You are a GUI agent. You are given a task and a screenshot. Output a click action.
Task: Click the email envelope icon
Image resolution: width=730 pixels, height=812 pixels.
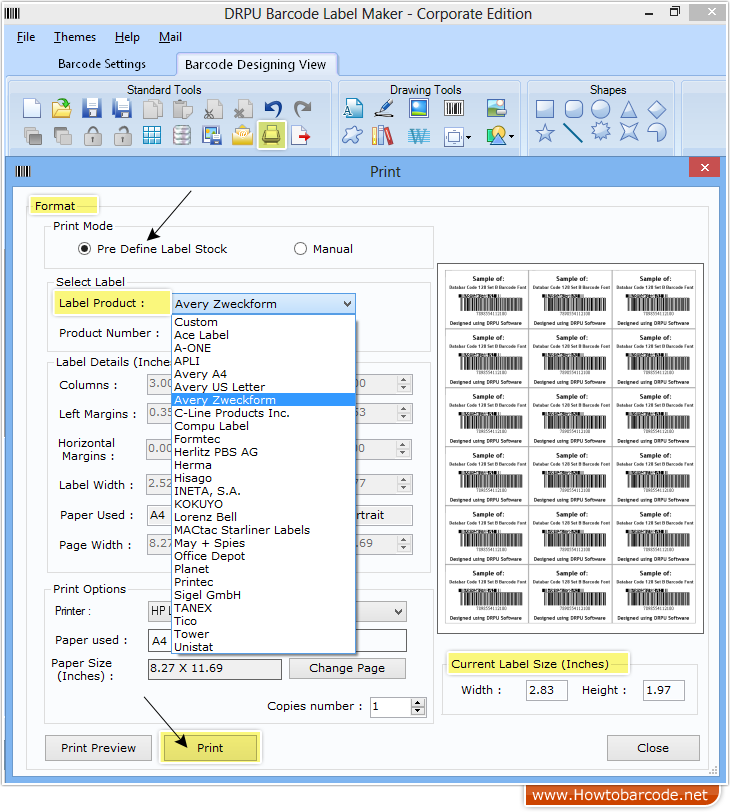[x=242, y=136]
